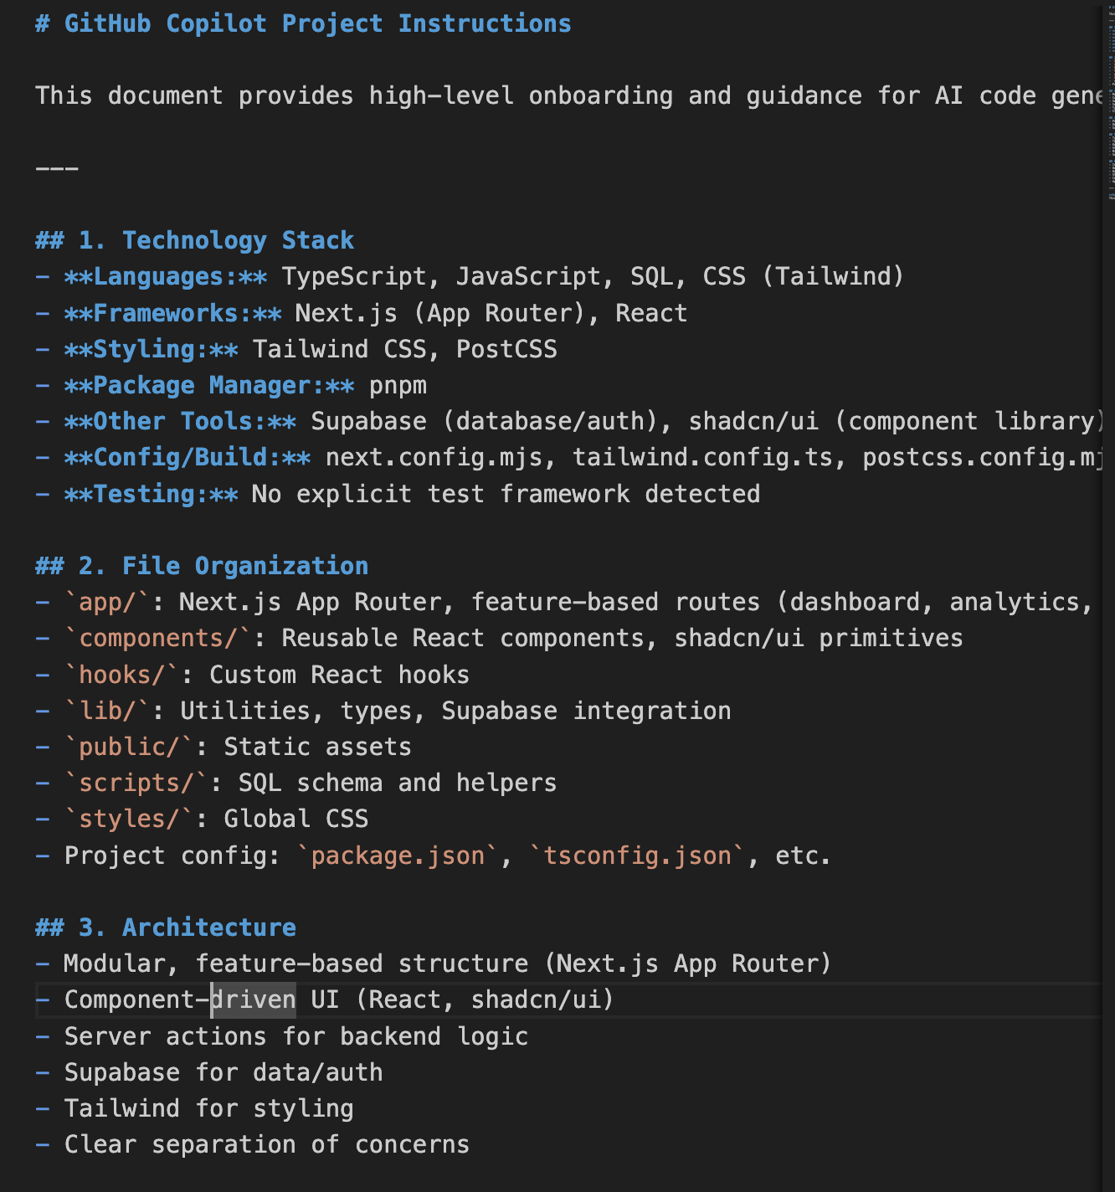Click the 'pnpm' text

coord(398,386)
